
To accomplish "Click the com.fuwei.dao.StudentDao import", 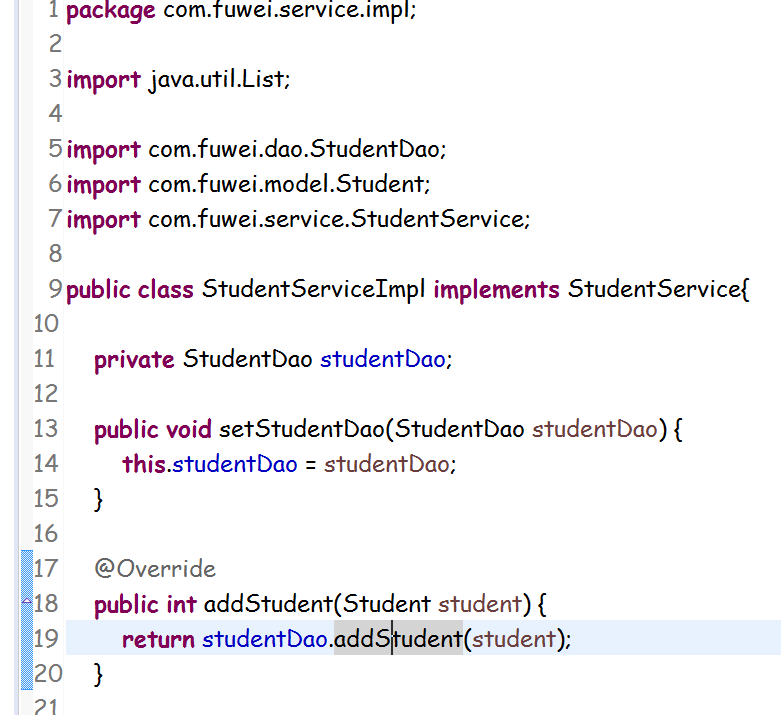I will [x=296, y=150].
